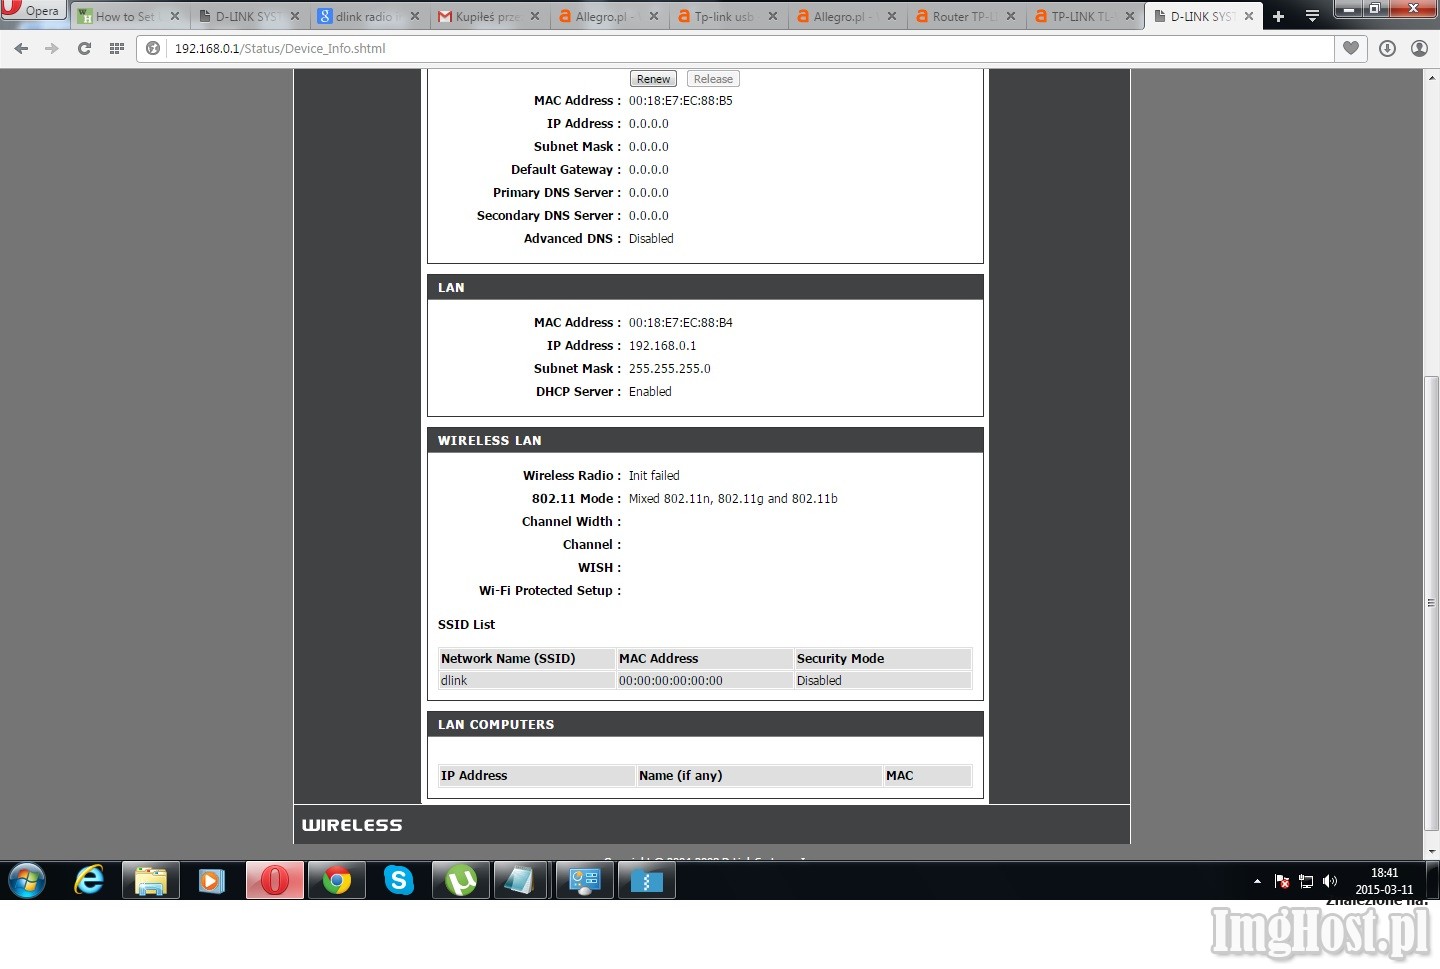This screenshot has width=1440, height=969.
Task: Click scrollbar down arrow
Action: click(x=1431, y=851)
